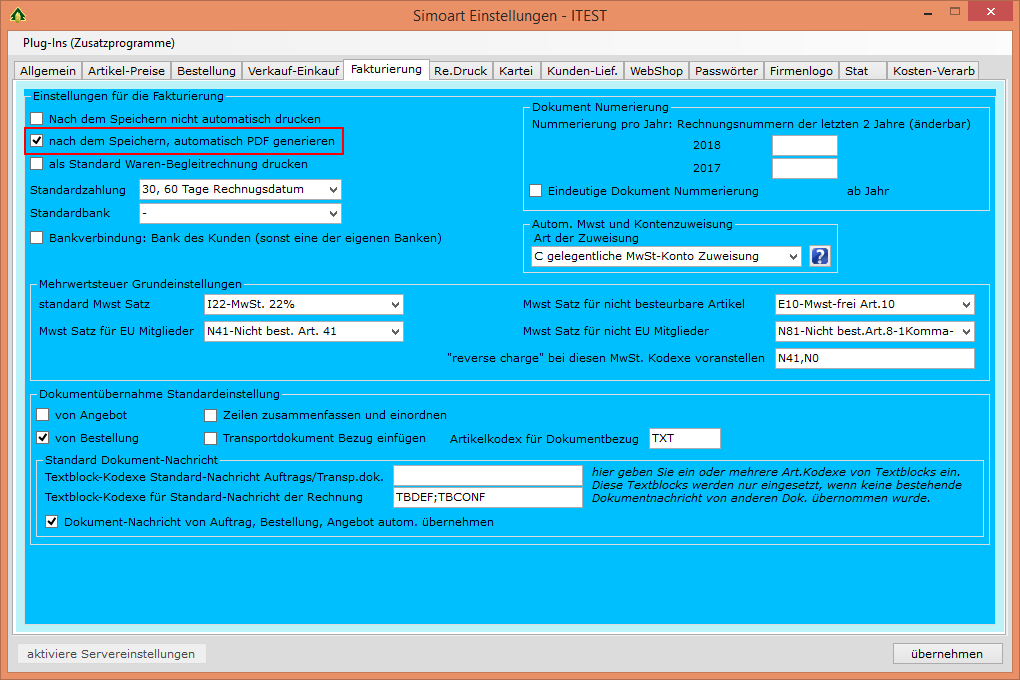Image resolution: width=1020 pixels, height=680 pixels.
Task: Uncheck the 'von Bestellung' checkbox
Action: 43,438
